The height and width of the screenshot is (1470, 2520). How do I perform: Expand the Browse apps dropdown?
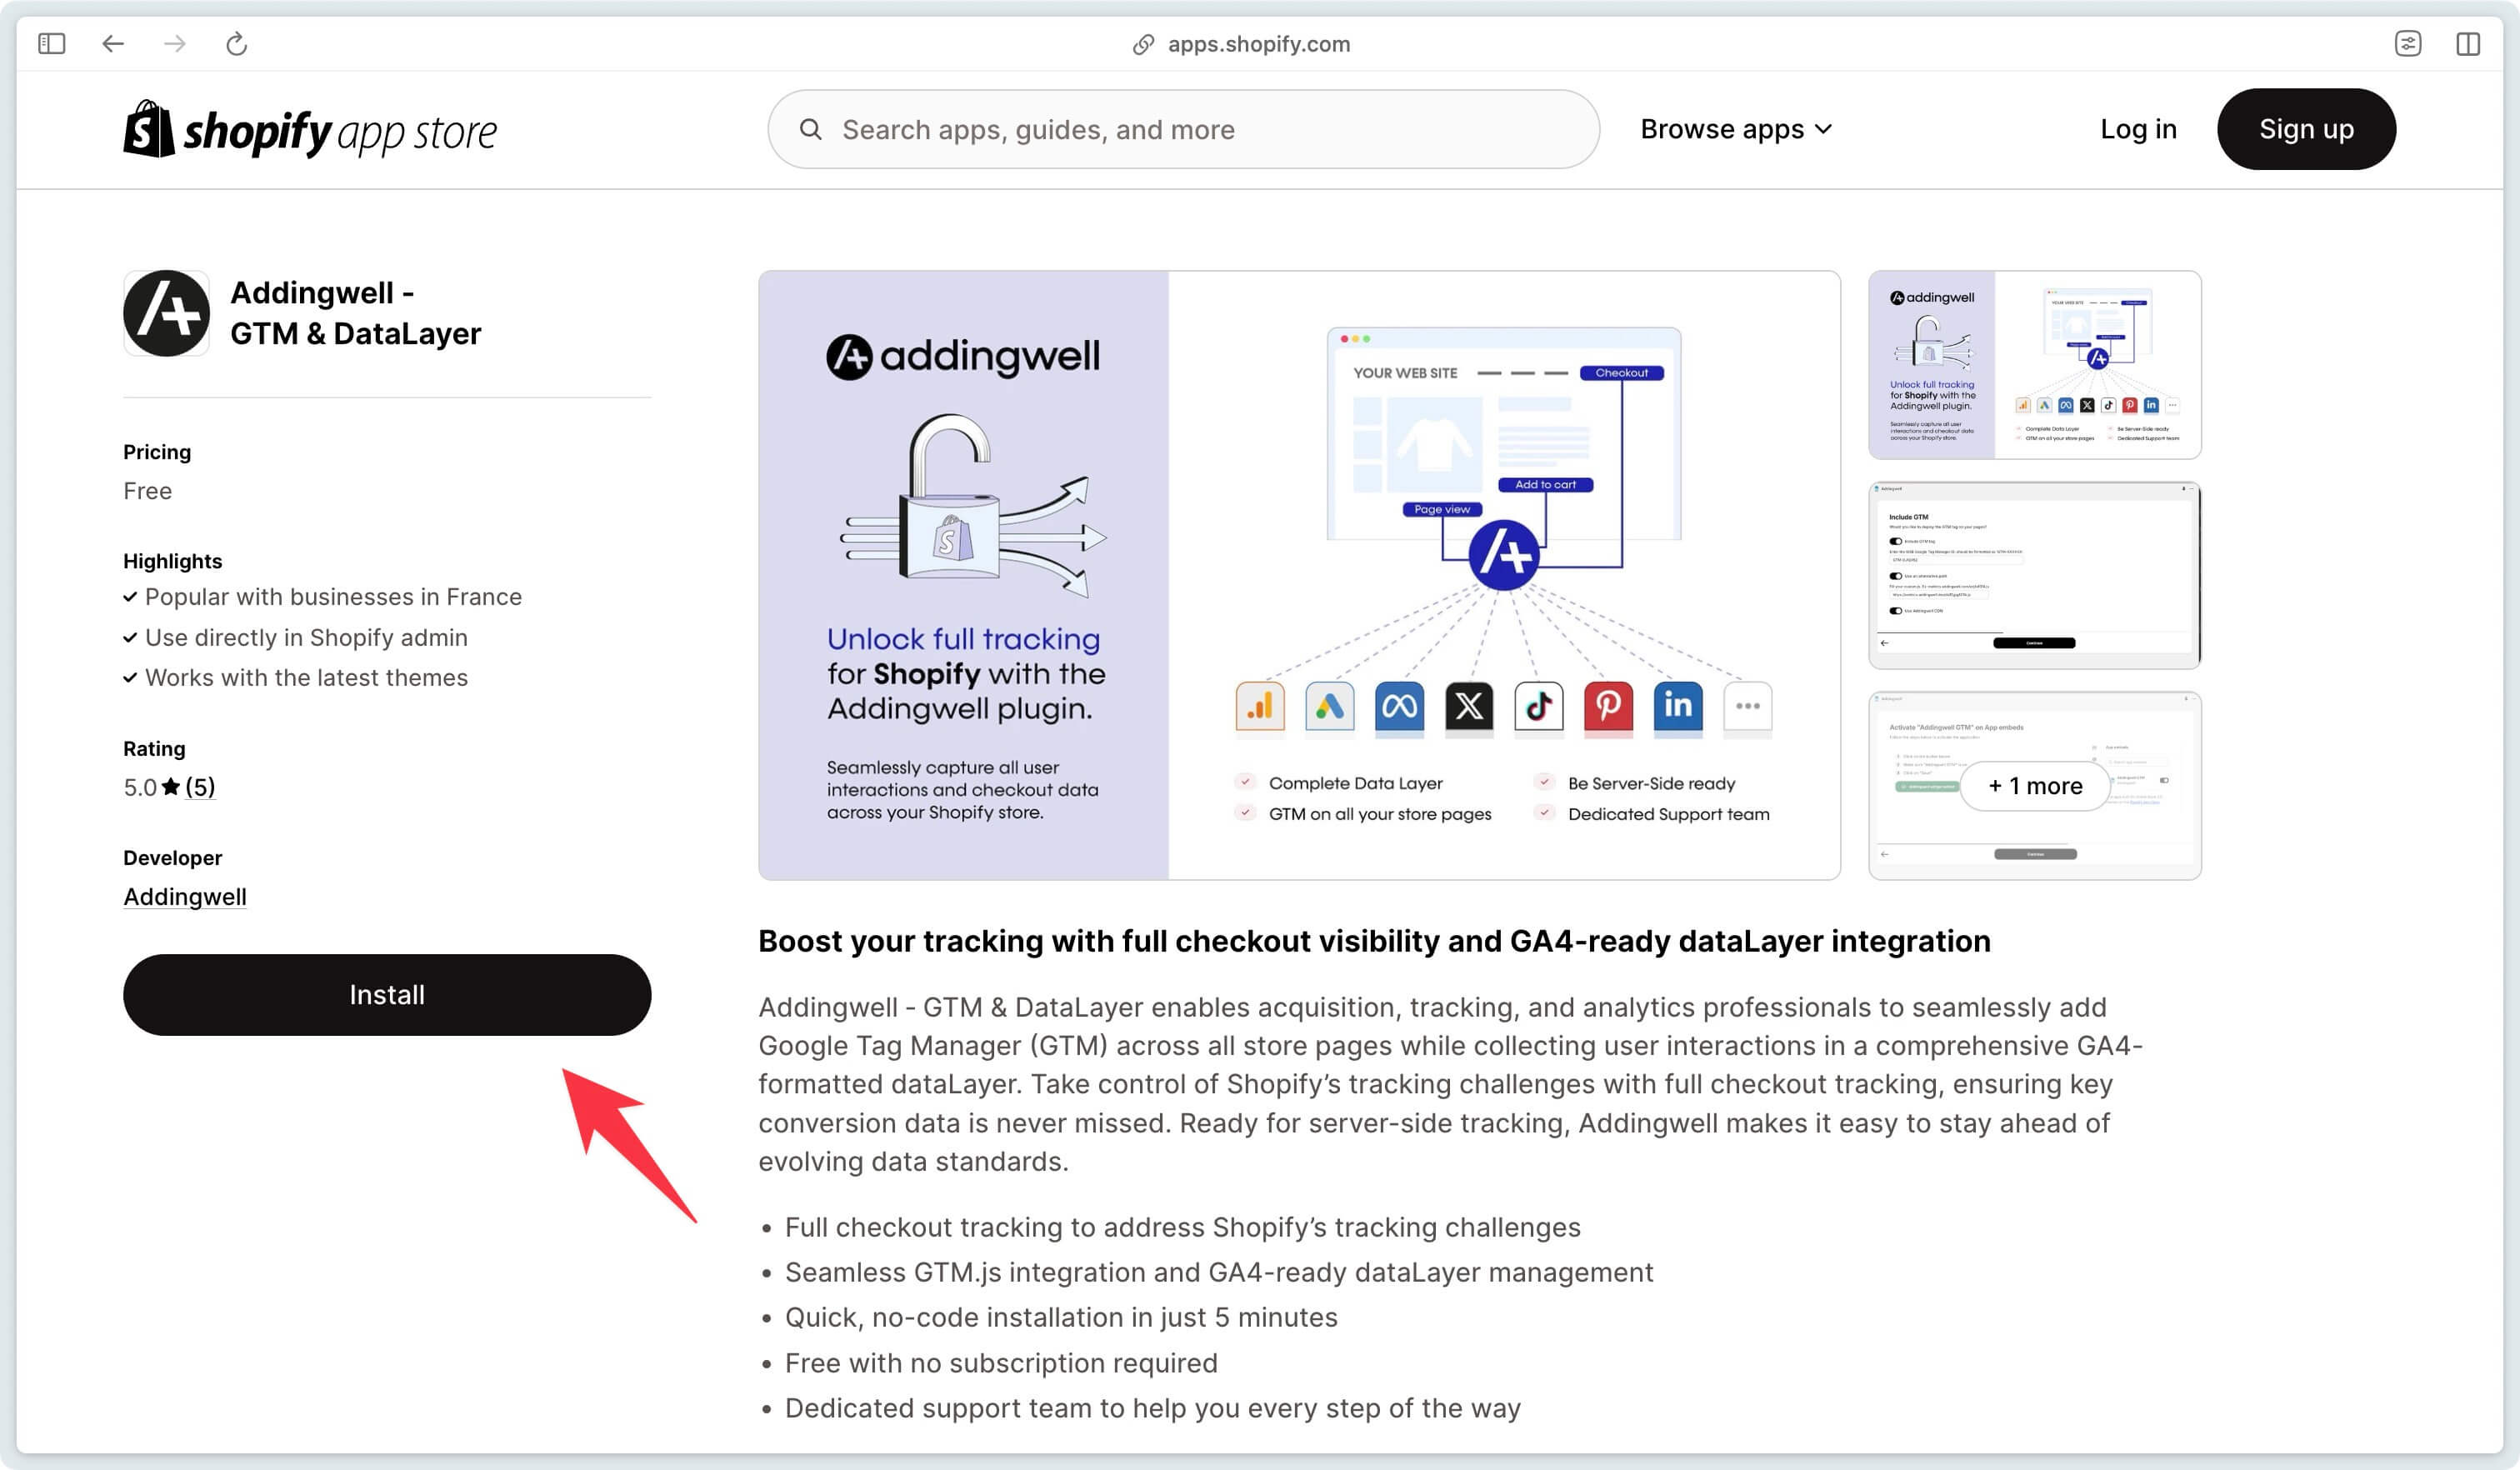coord(1736,129)
